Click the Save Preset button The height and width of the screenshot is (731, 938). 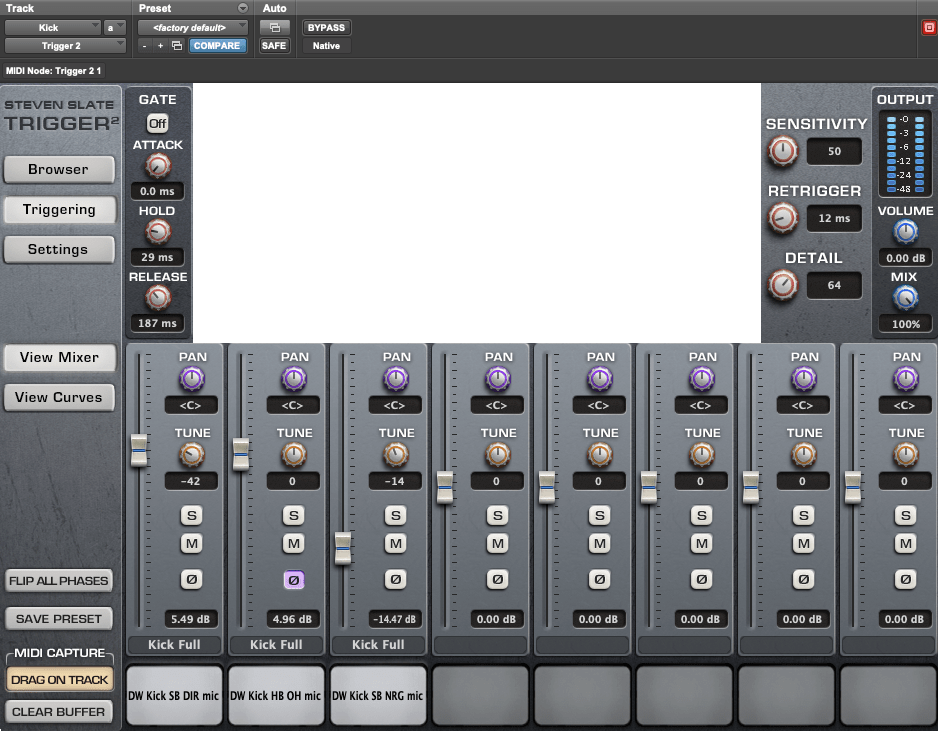coord(58,619)
